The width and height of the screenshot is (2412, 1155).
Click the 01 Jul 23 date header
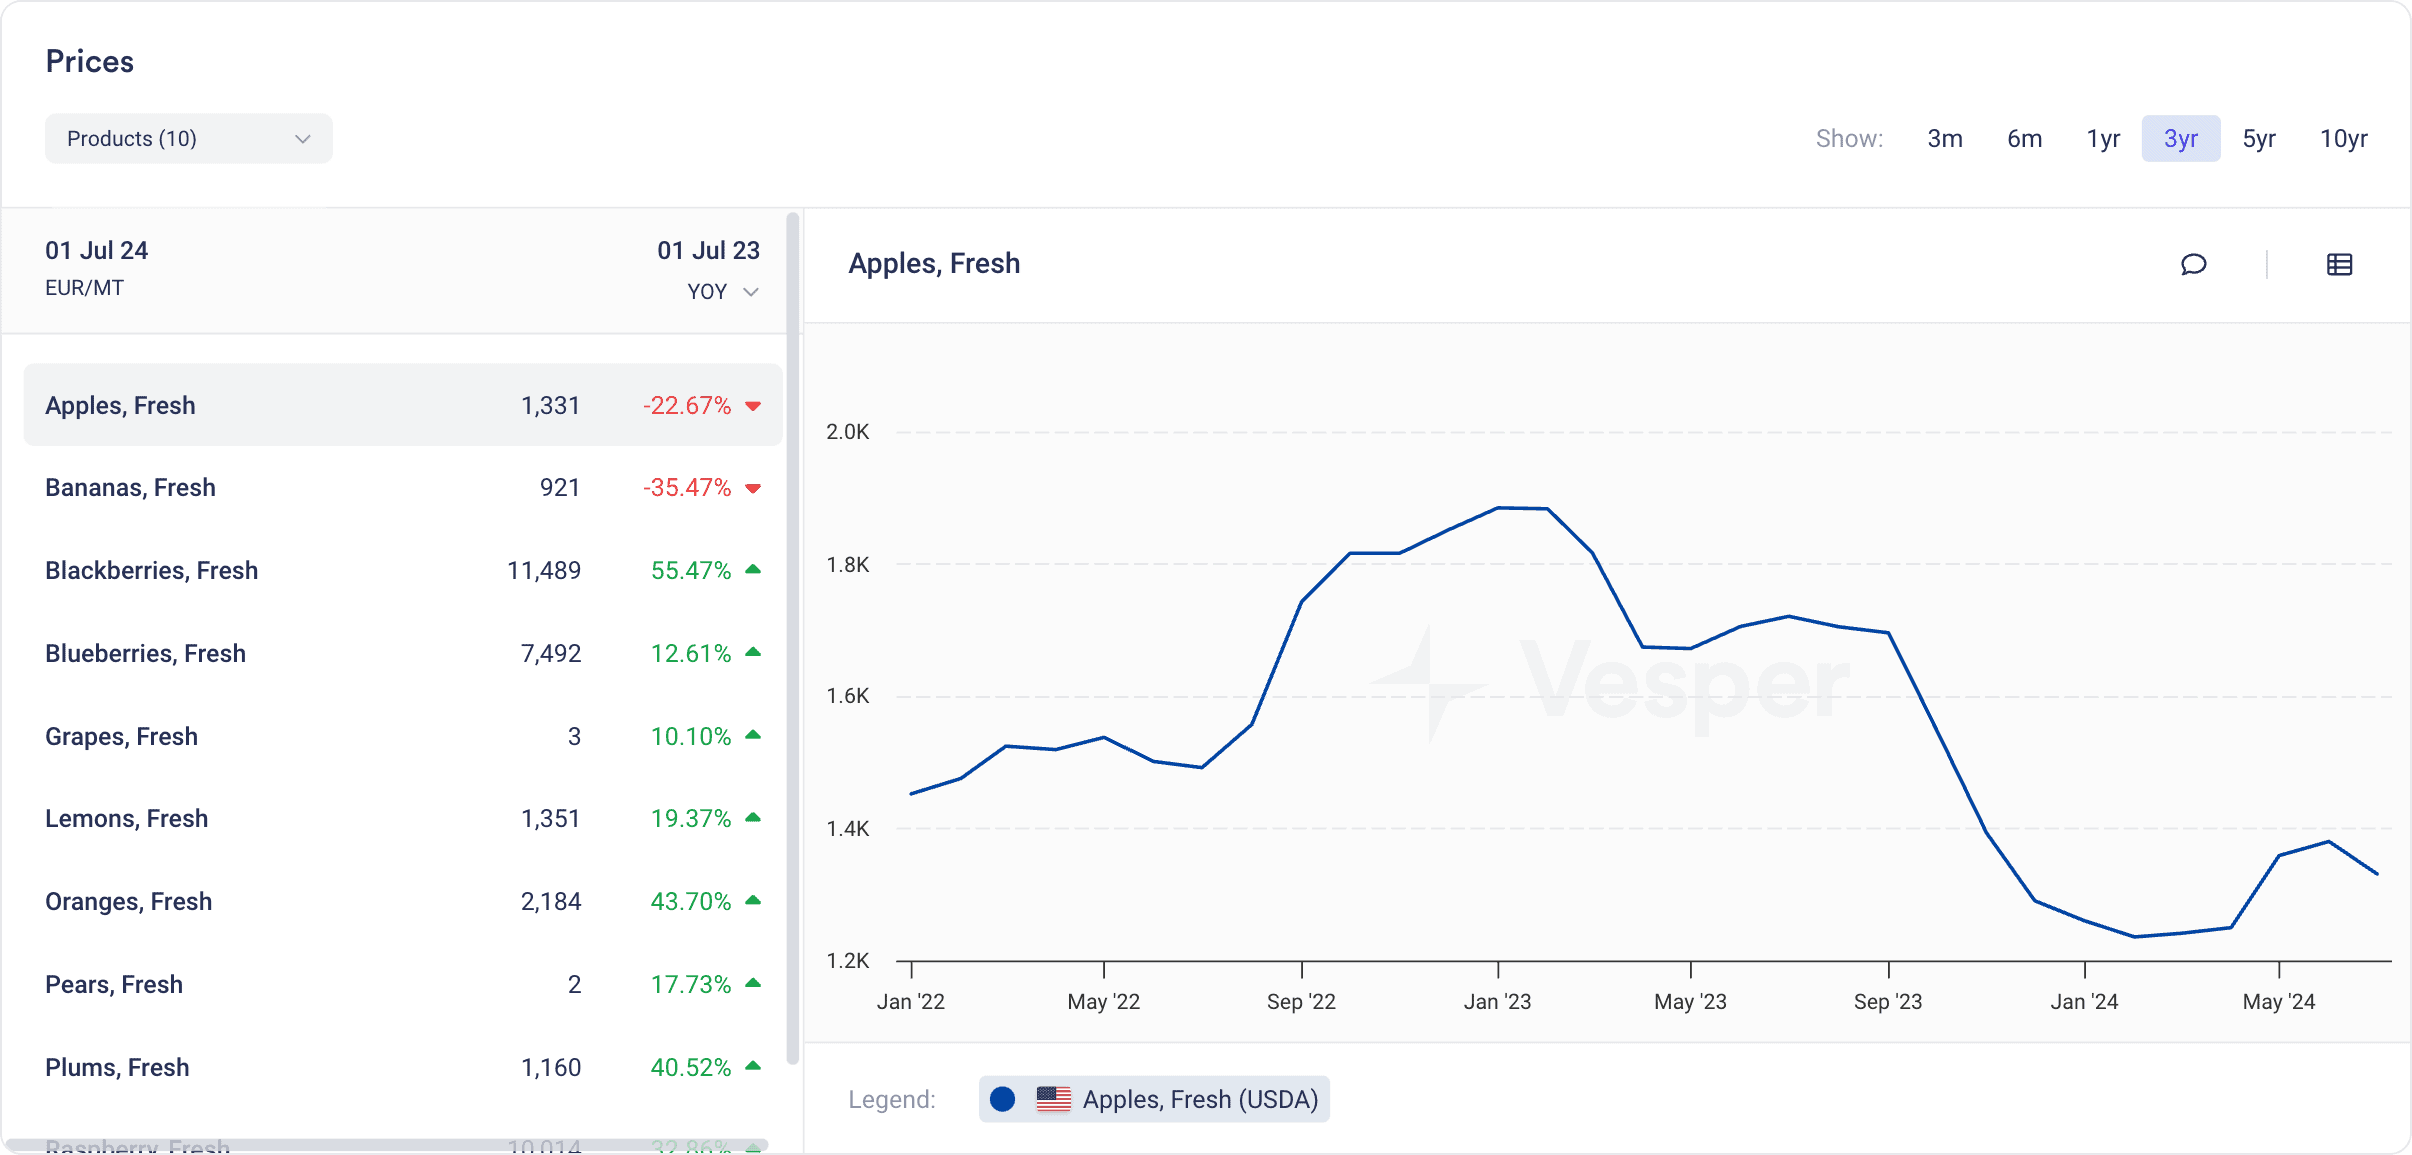coord(708,250)
